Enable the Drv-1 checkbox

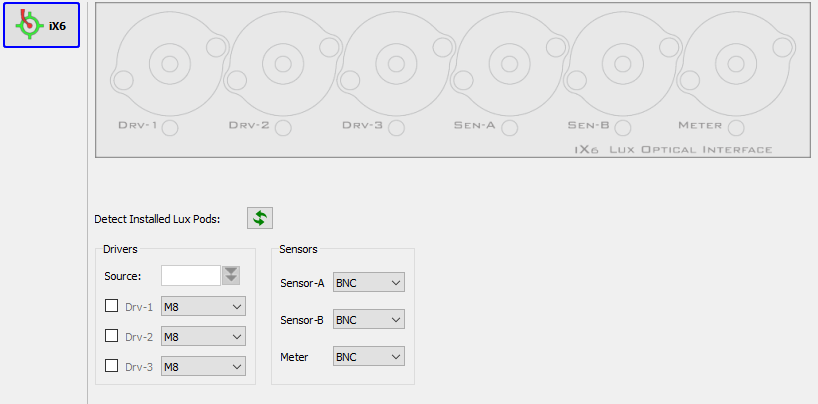coord(112,307)
